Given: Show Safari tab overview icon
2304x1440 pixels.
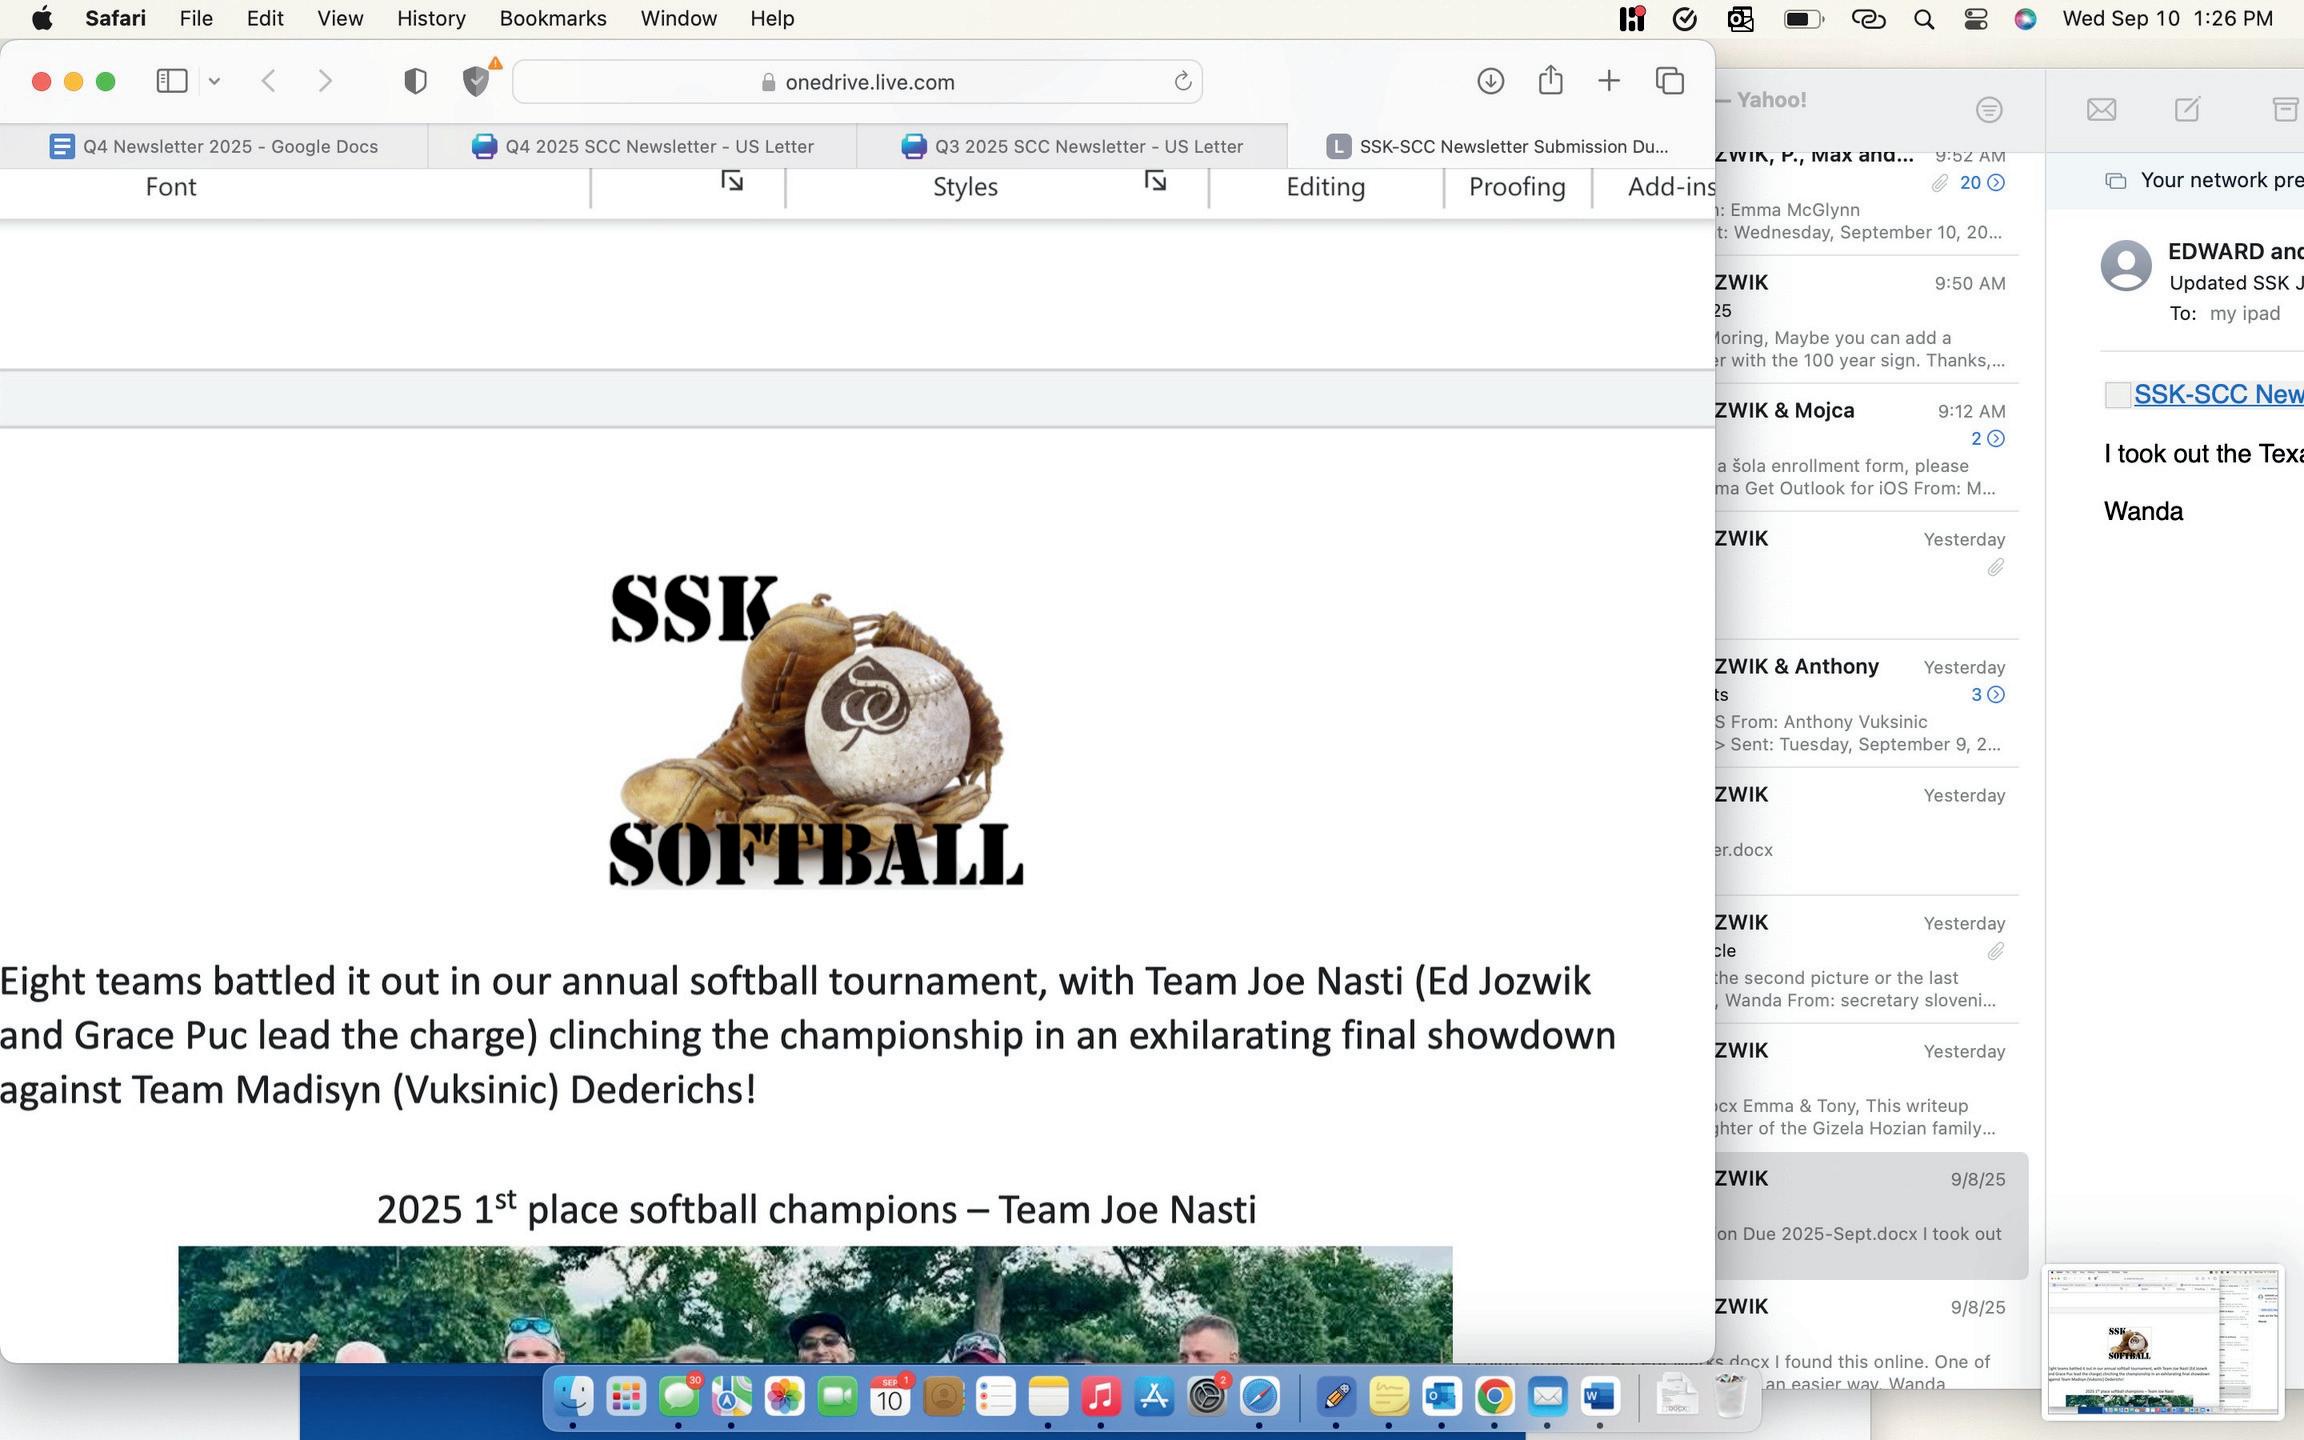Looking at the screenshot, I should click(x=1669, y=81).
